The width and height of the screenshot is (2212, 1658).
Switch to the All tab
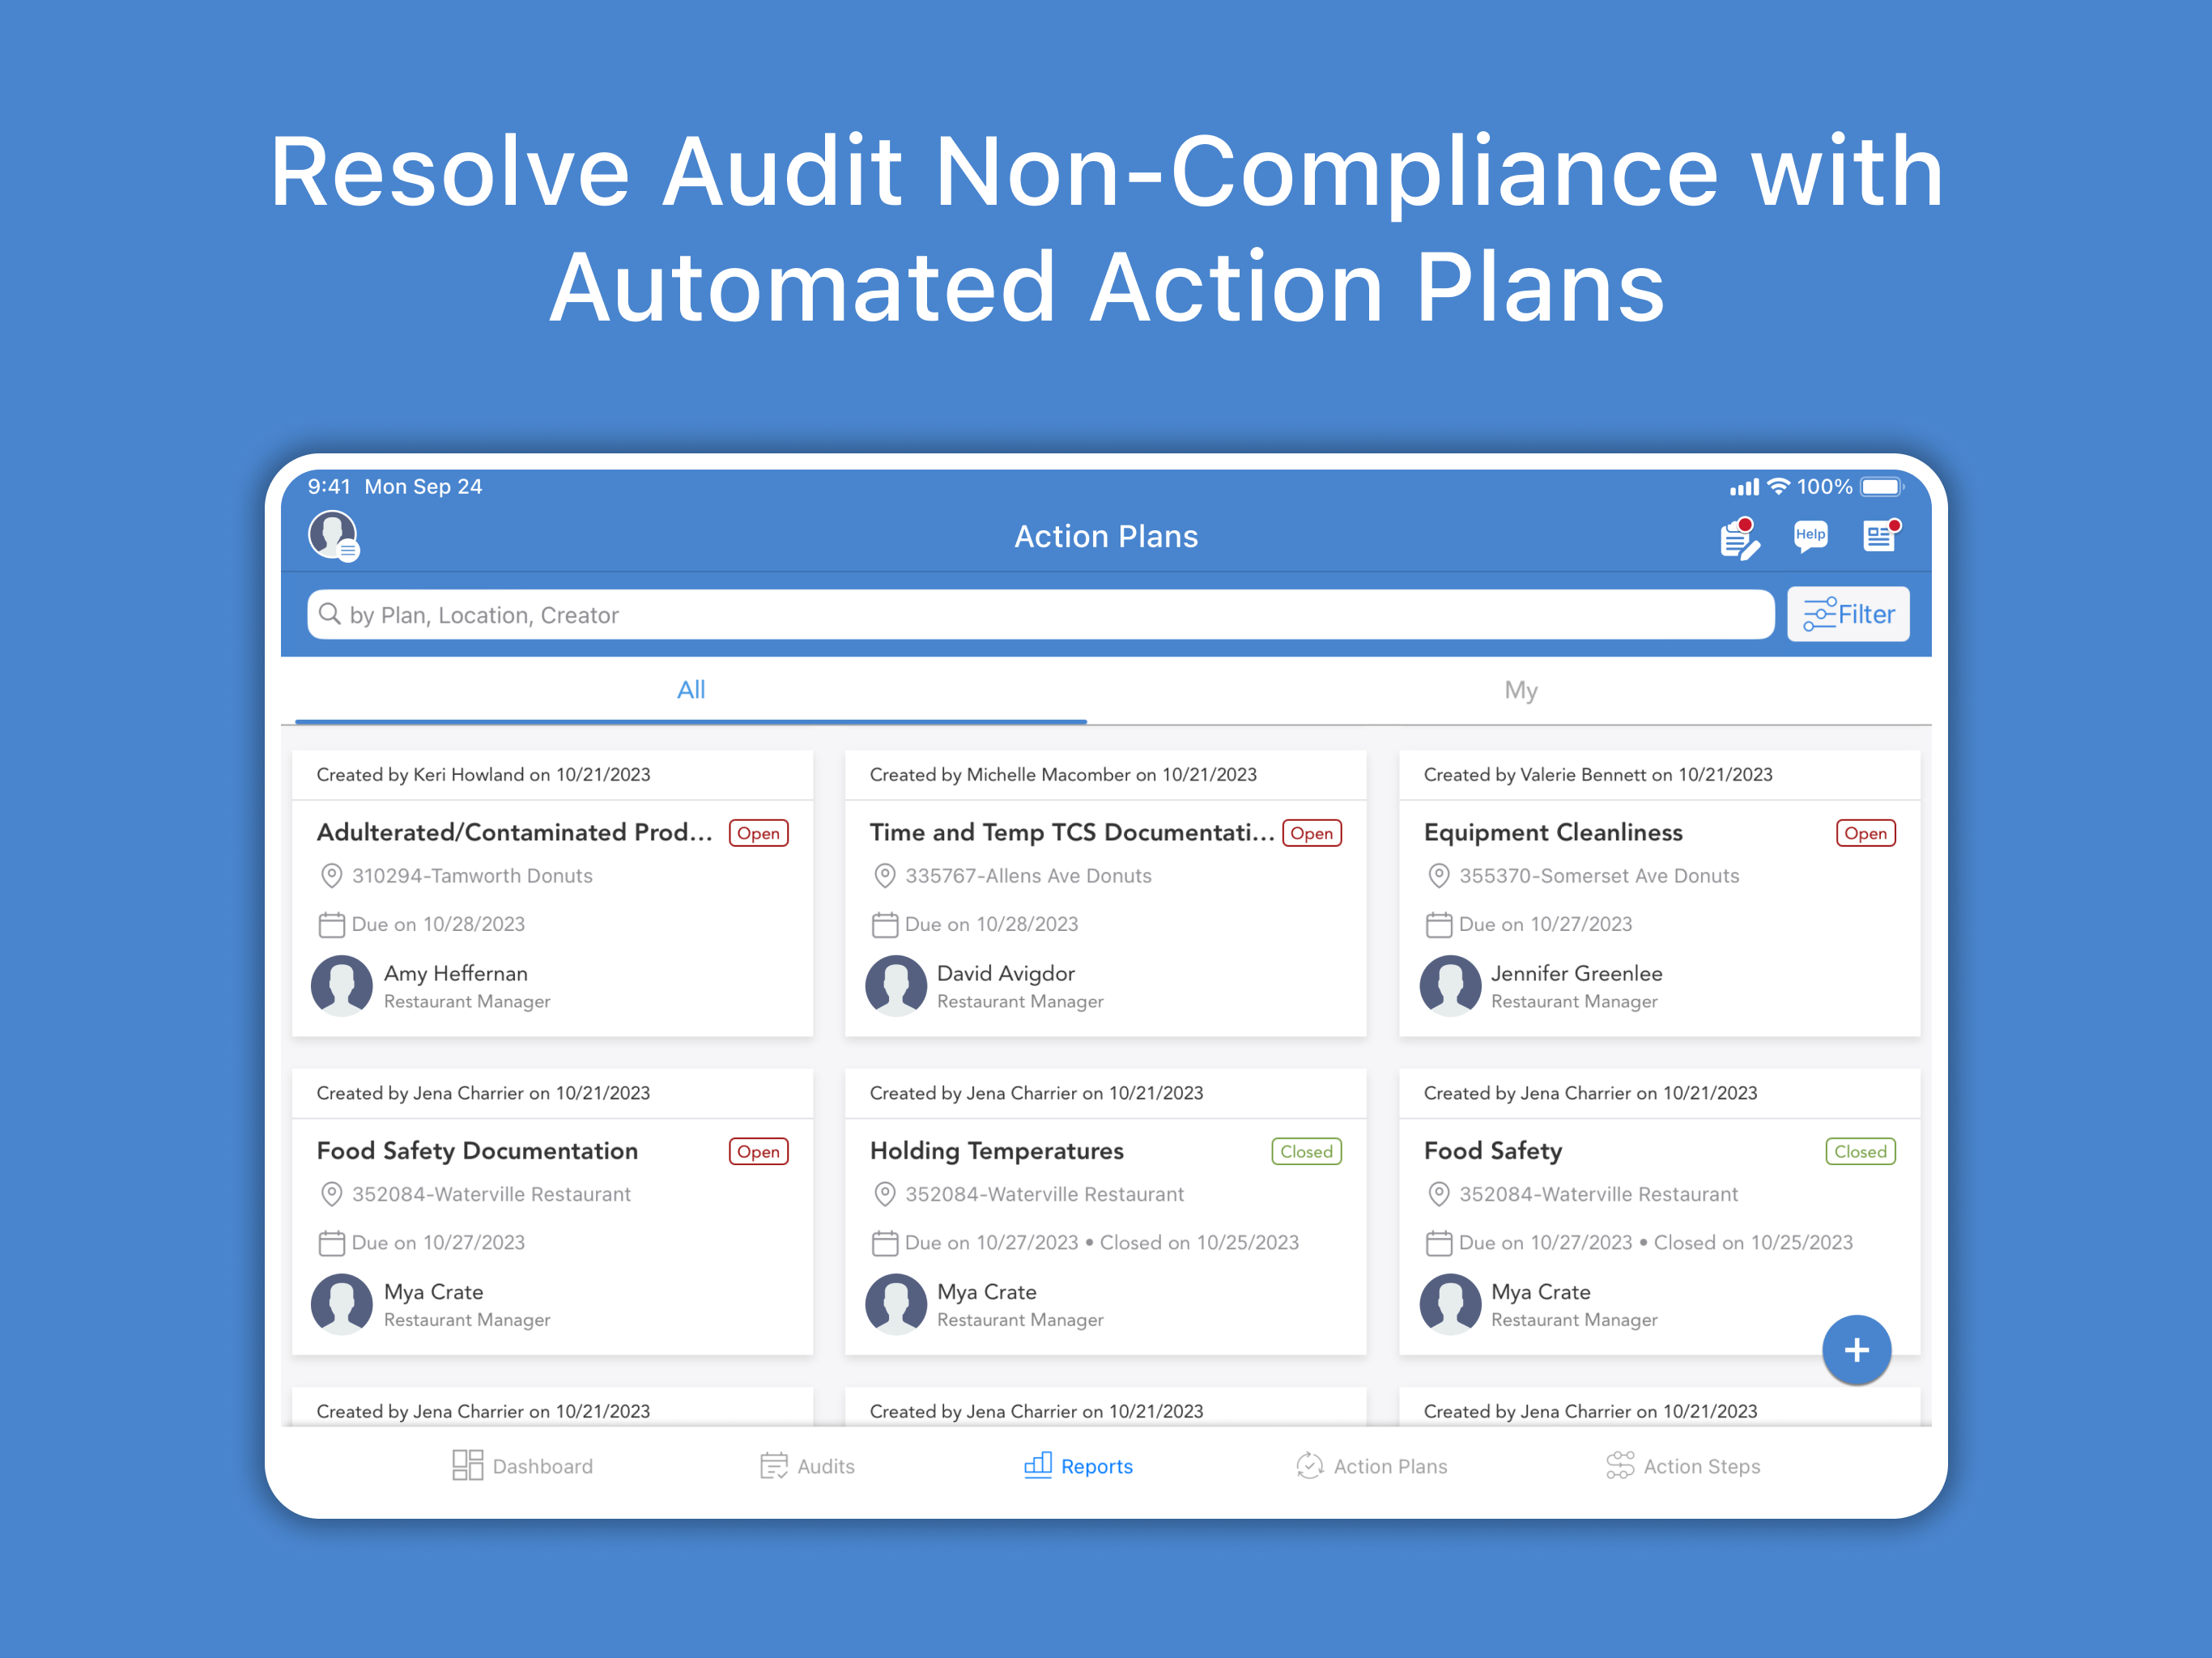click(x=691, y=690)
